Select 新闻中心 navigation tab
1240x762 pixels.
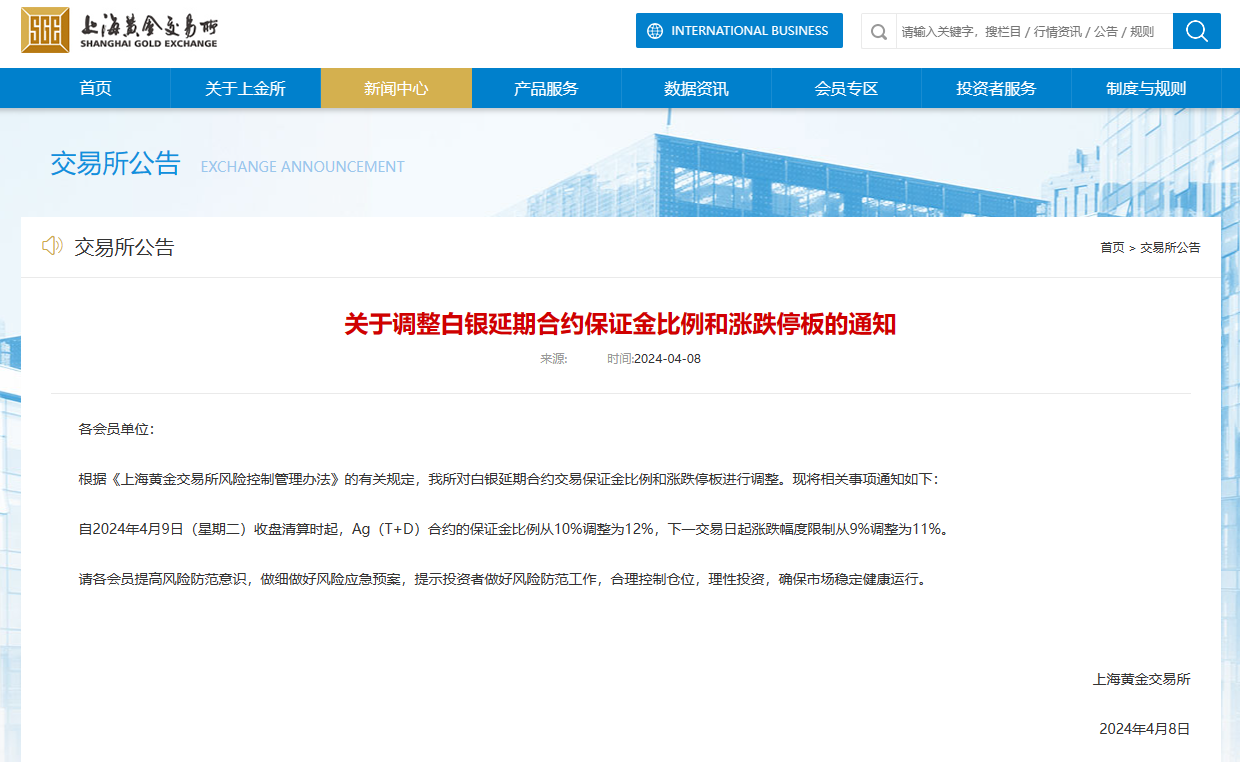coord(396,88)
